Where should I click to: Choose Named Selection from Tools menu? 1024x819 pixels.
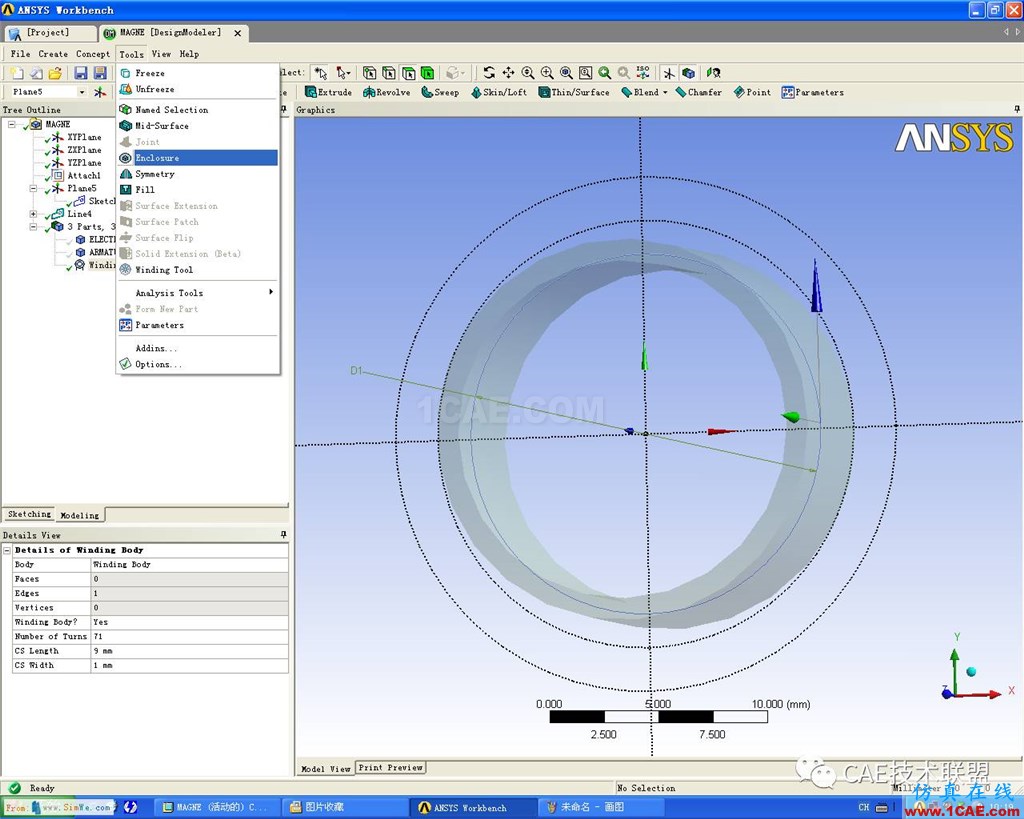(x=197, y=110)
